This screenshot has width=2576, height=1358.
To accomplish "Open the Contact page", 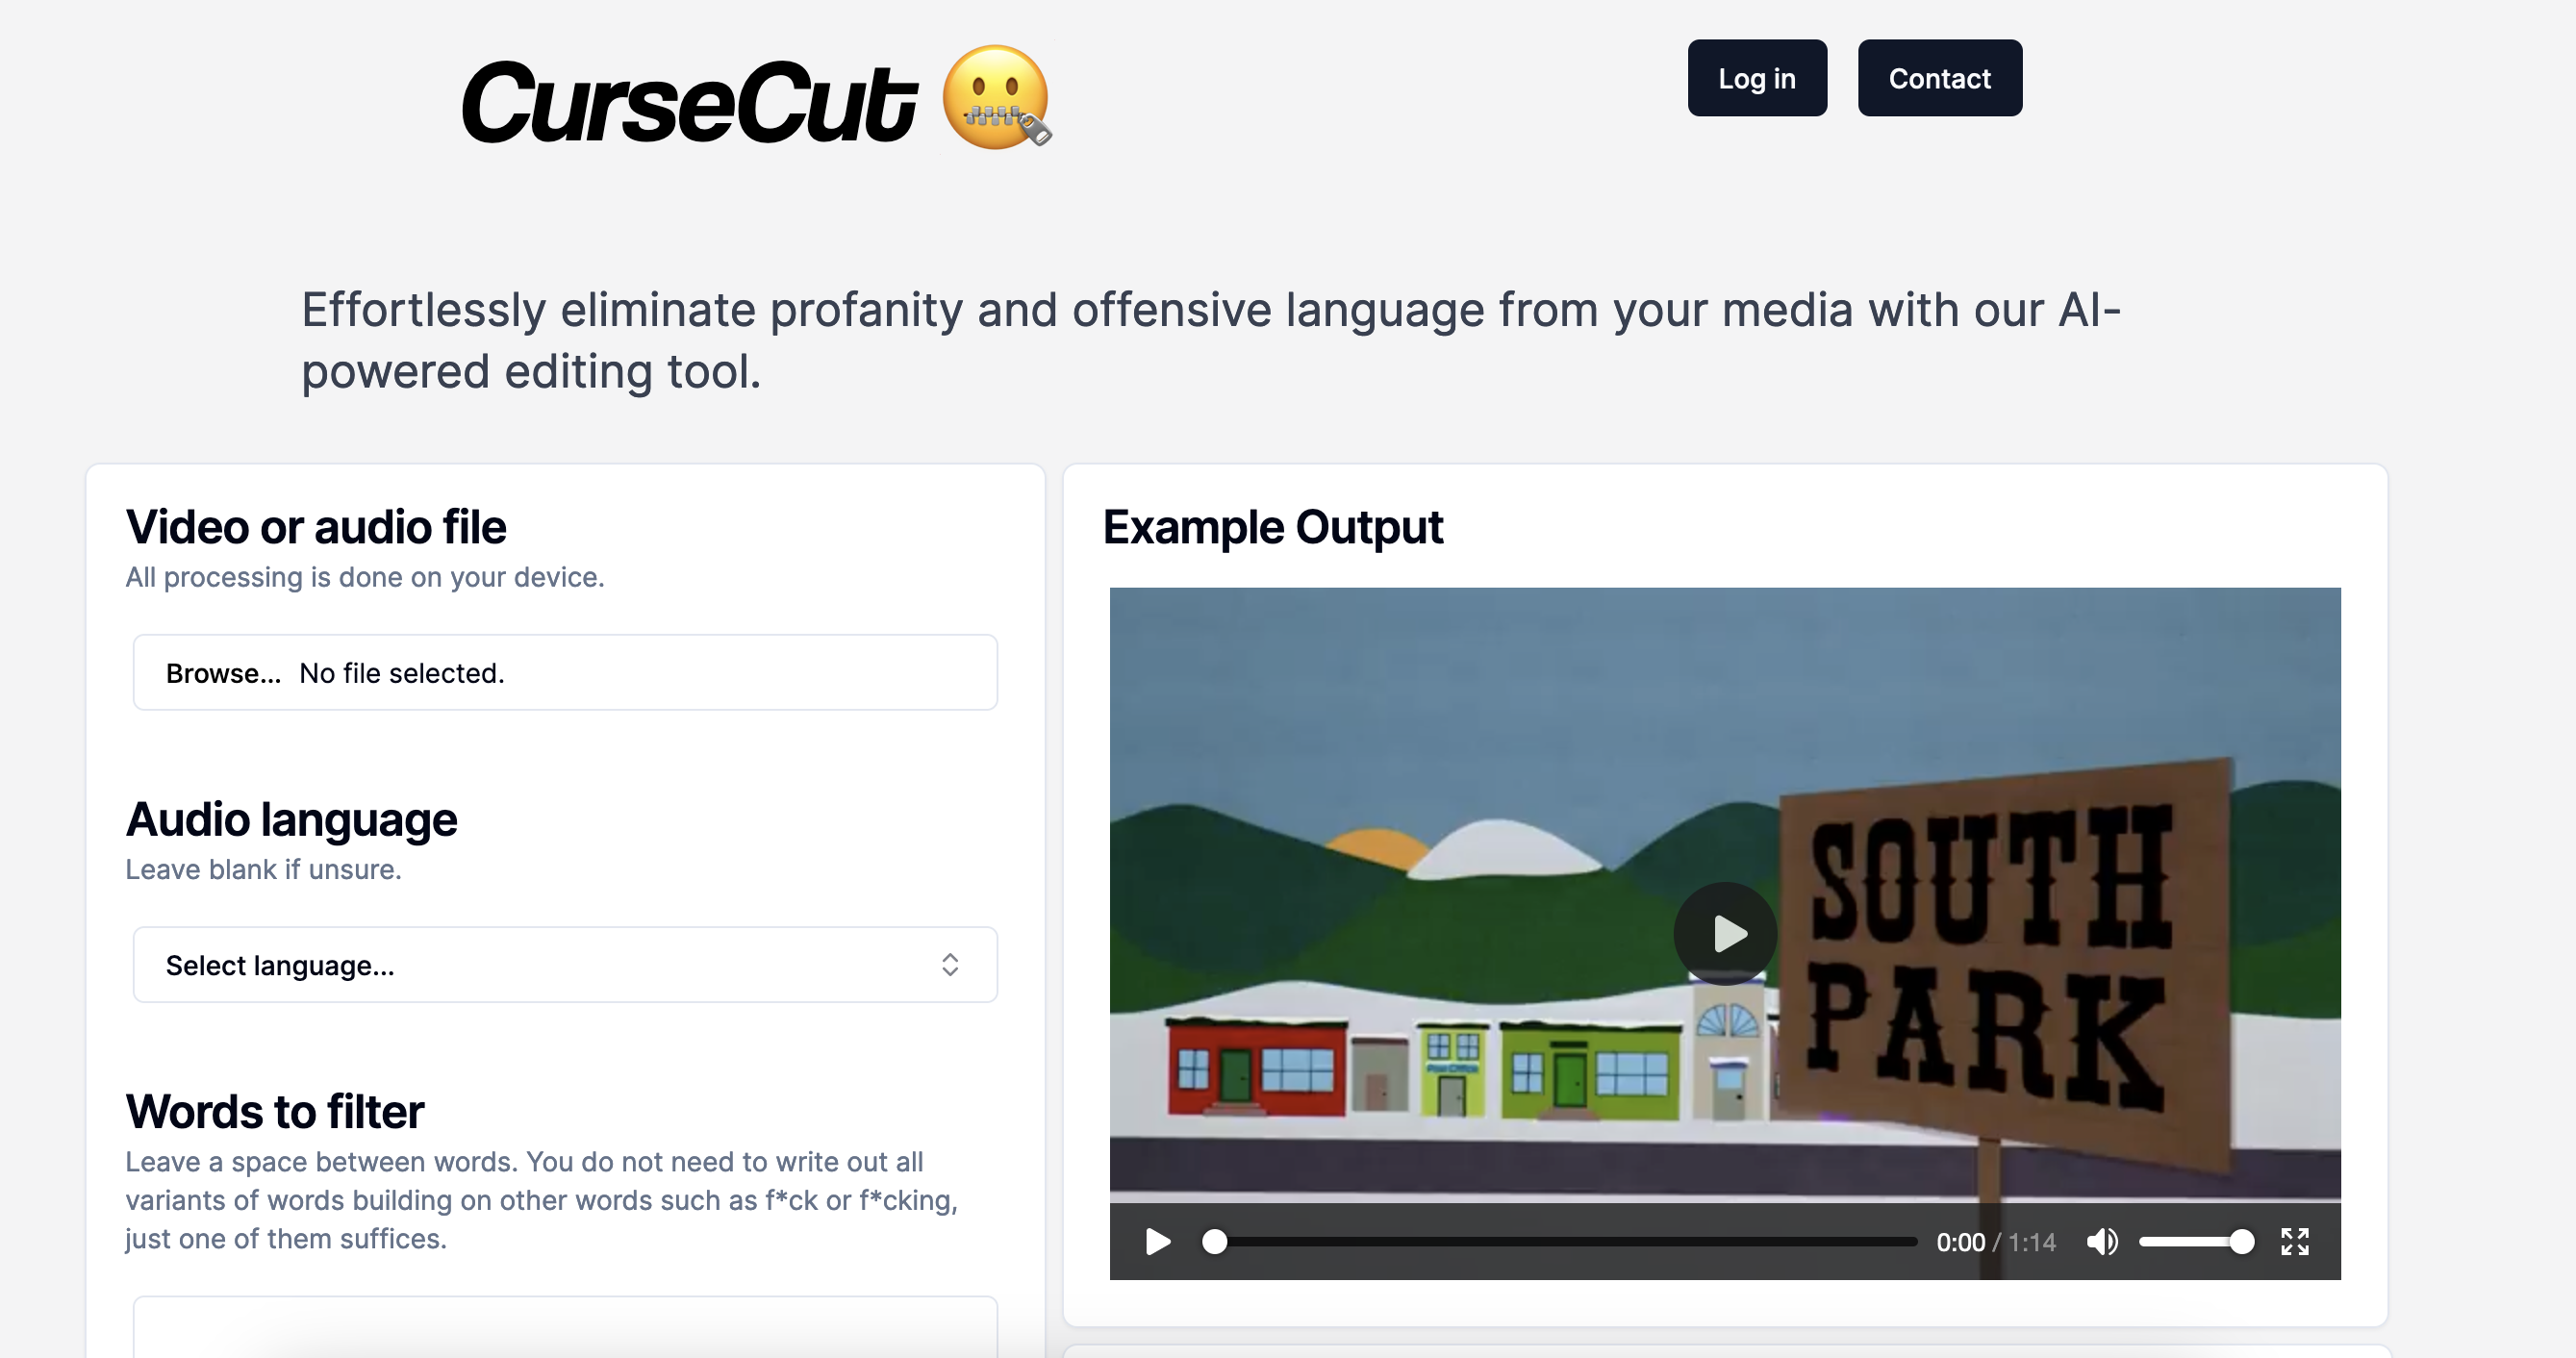I will pyautogui.click(x=1939, y=78).
